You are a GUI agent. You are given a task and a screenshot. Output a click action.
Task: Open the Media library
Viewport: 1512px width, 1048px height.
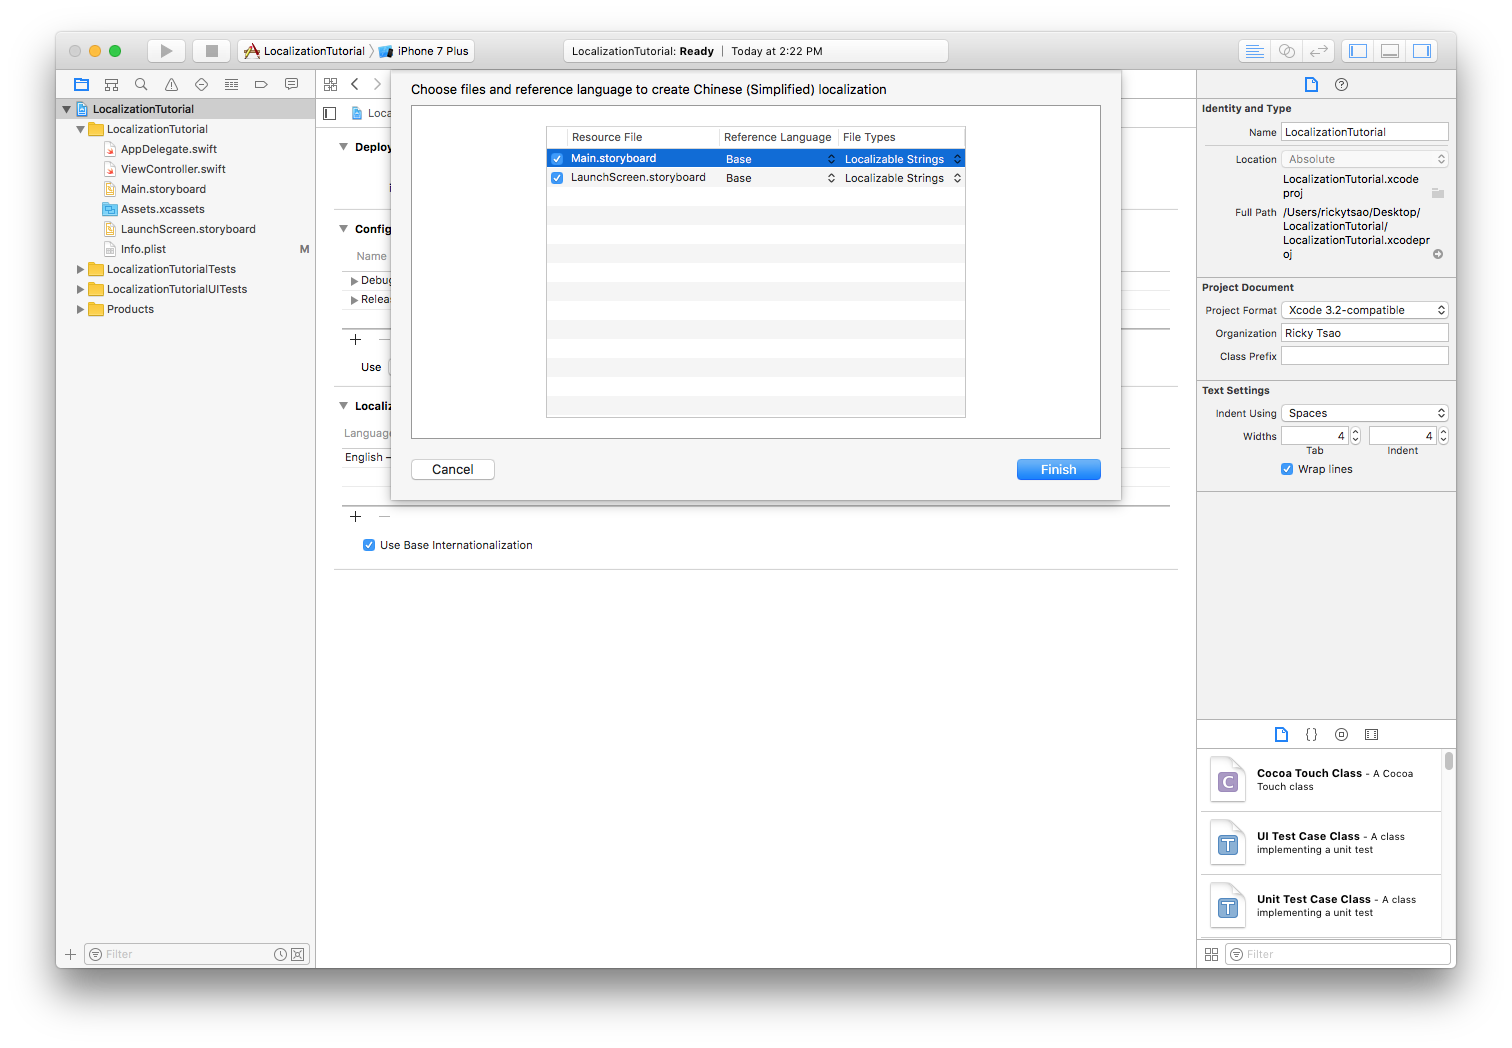1371,735
